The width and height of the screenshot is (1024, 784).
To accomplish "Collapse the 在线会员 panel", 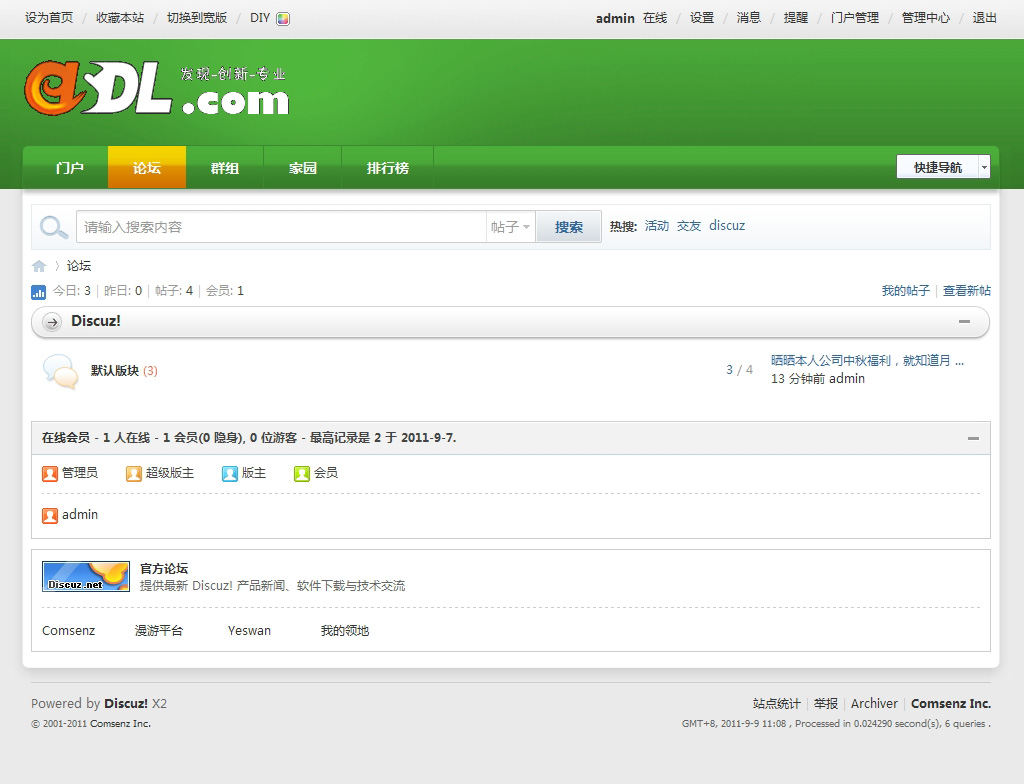I will pyautogui.click(x=973, y=438).
